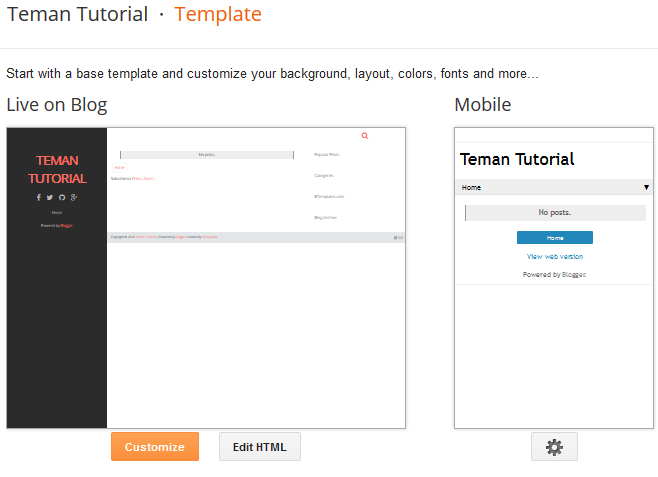Expand the Home dropdown in mobile preview
Viewport: 658px width, 477px height.
(x=554, y=187)
